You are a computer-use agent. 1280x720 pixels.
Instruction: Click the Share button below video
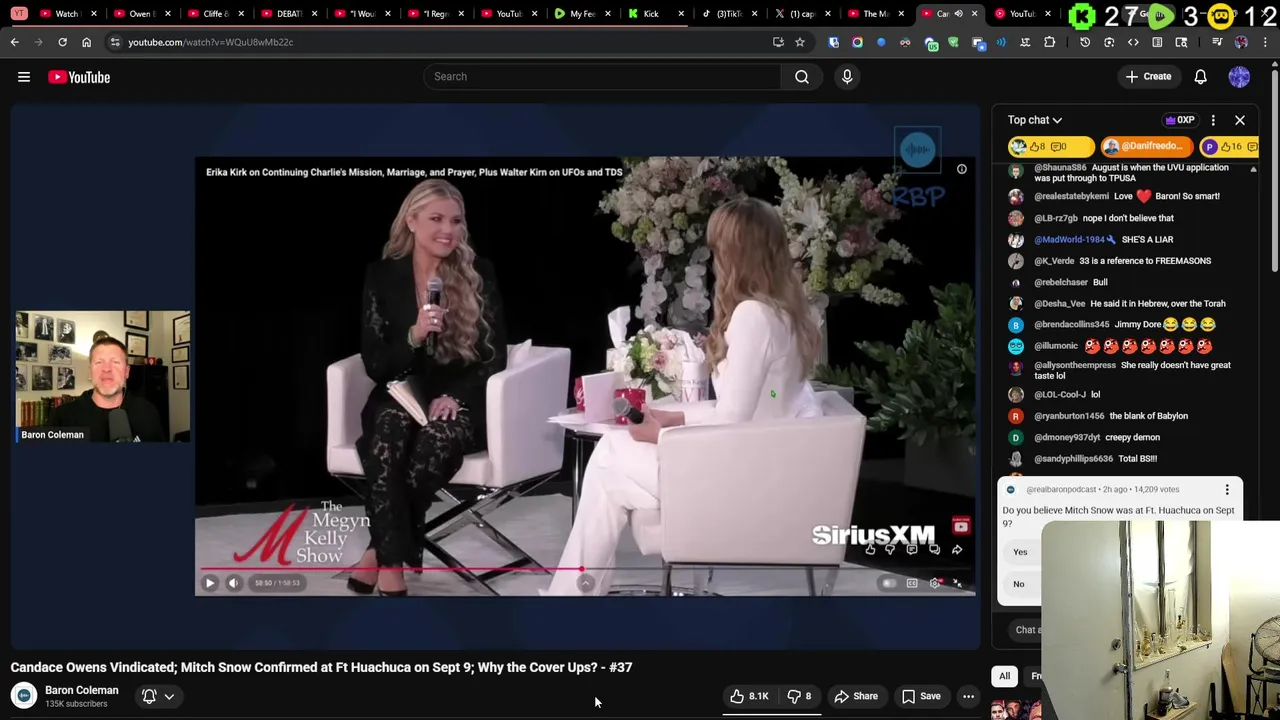coord(856,696)
